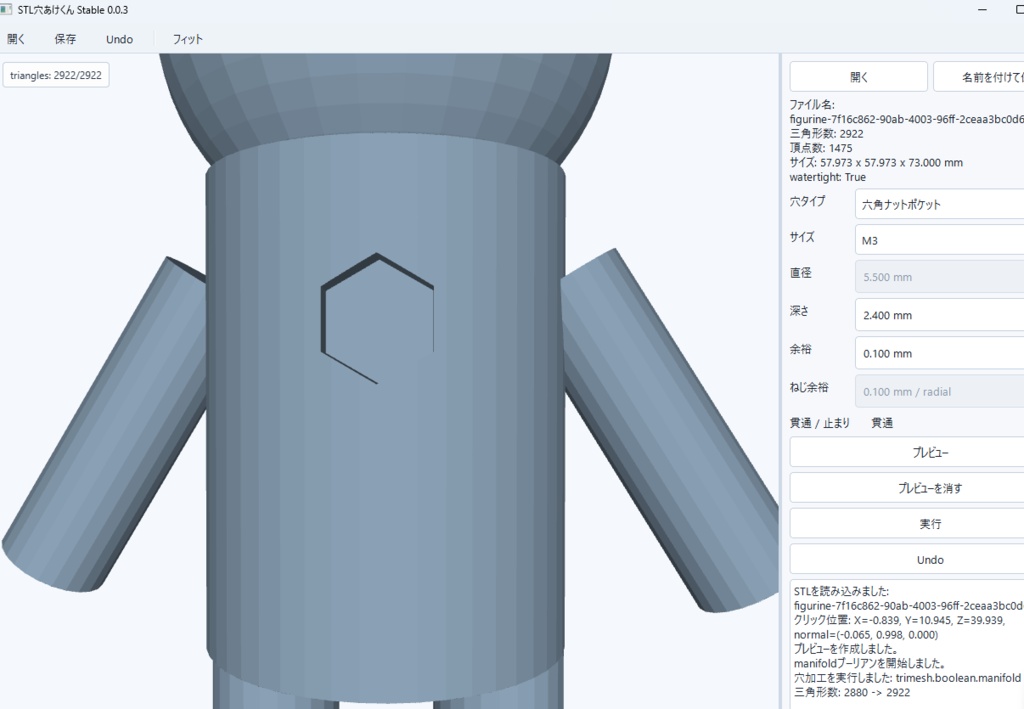This screenshot has width=1024, height=709.
Task: Click the app icon in the title bar
Action: point(7,10)
